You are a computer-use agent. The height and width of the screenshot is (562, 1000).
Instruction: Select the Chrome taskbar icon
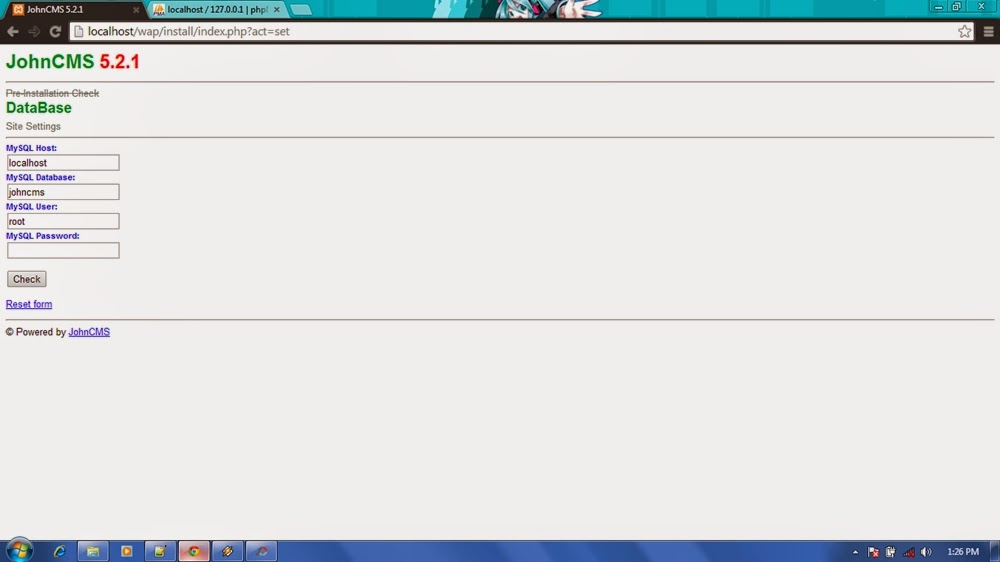(x=194, y=551)
